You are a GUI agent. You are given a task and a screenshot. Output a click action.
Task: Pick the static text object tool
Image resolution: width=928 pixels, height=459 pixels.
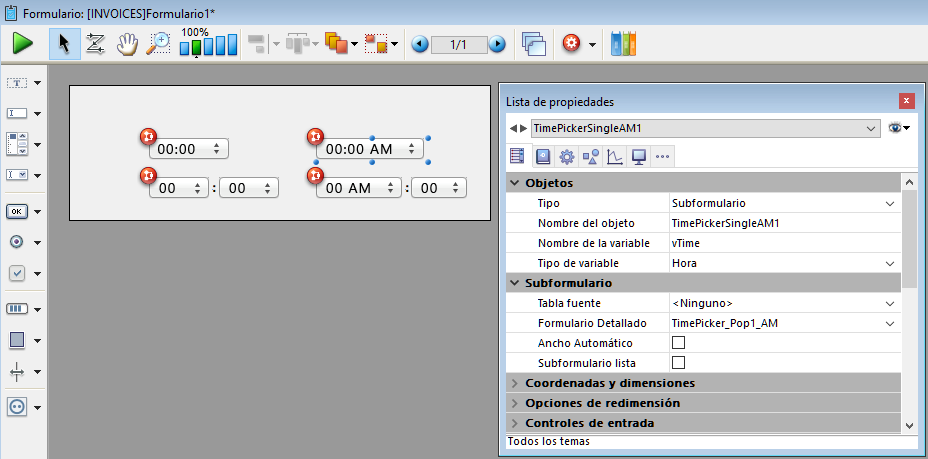click(x=18, y=83)
